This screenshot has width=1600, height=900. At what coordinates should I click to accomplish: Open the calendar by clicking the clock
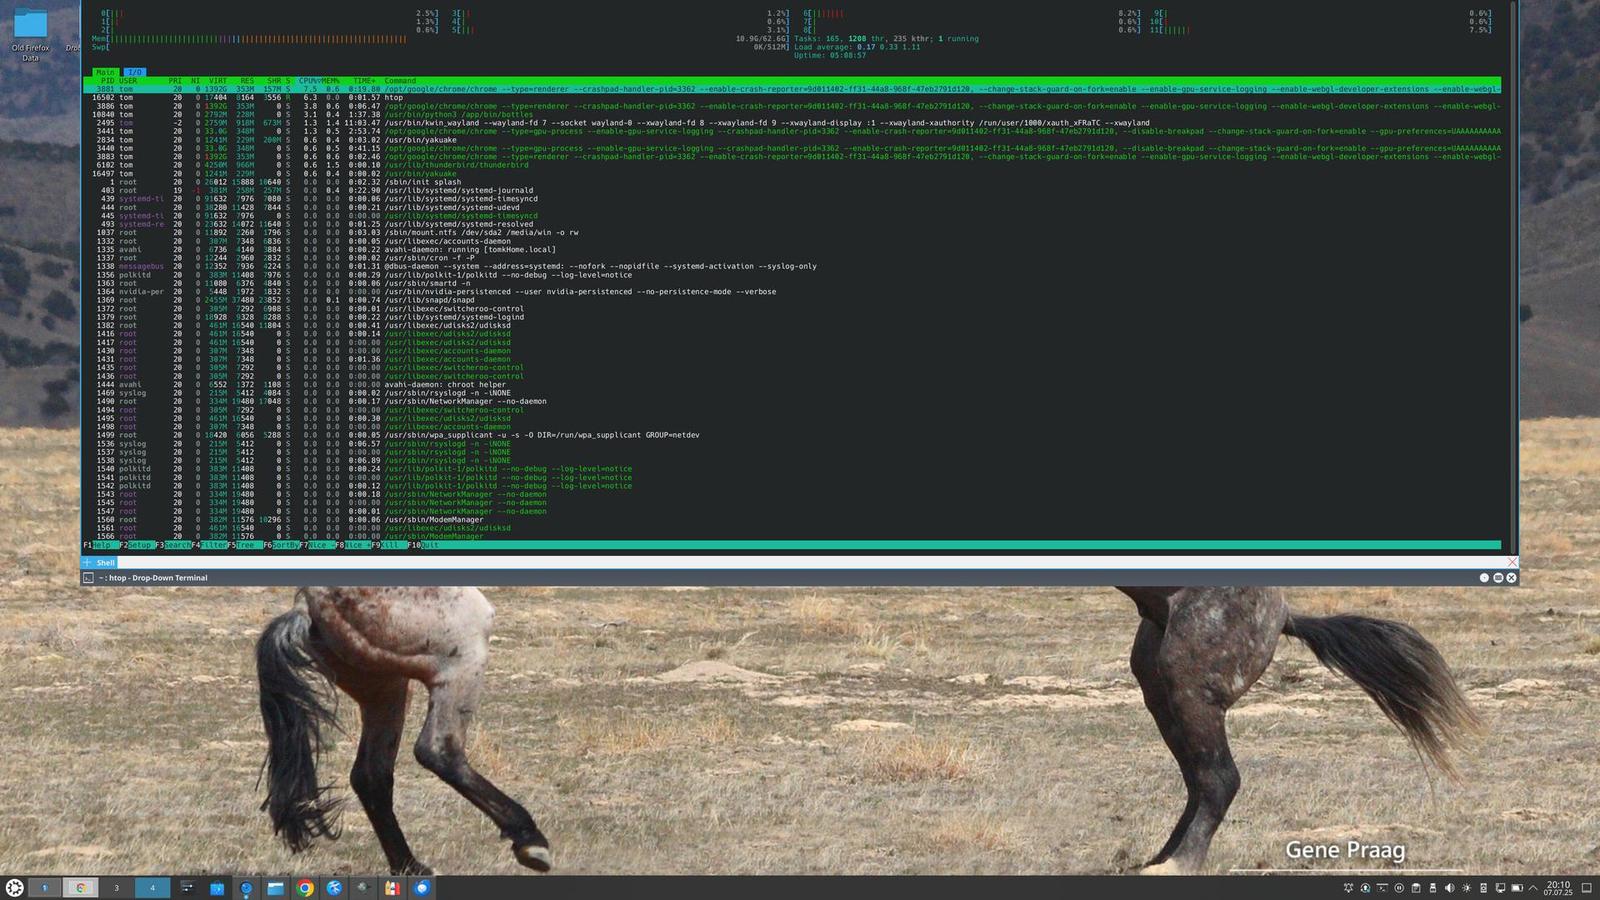click(1558, 888)
